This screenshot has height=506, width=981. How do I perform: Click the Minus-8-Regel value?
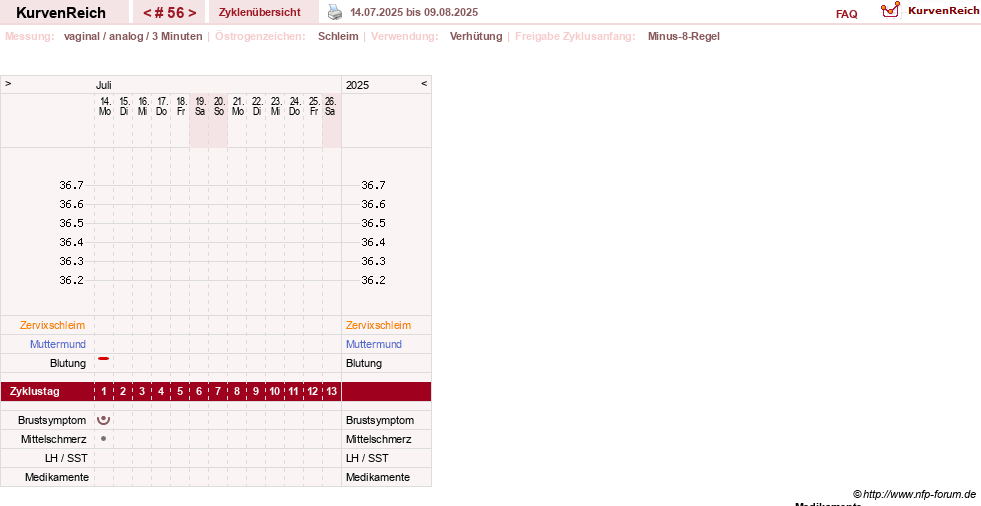(684, 36)
